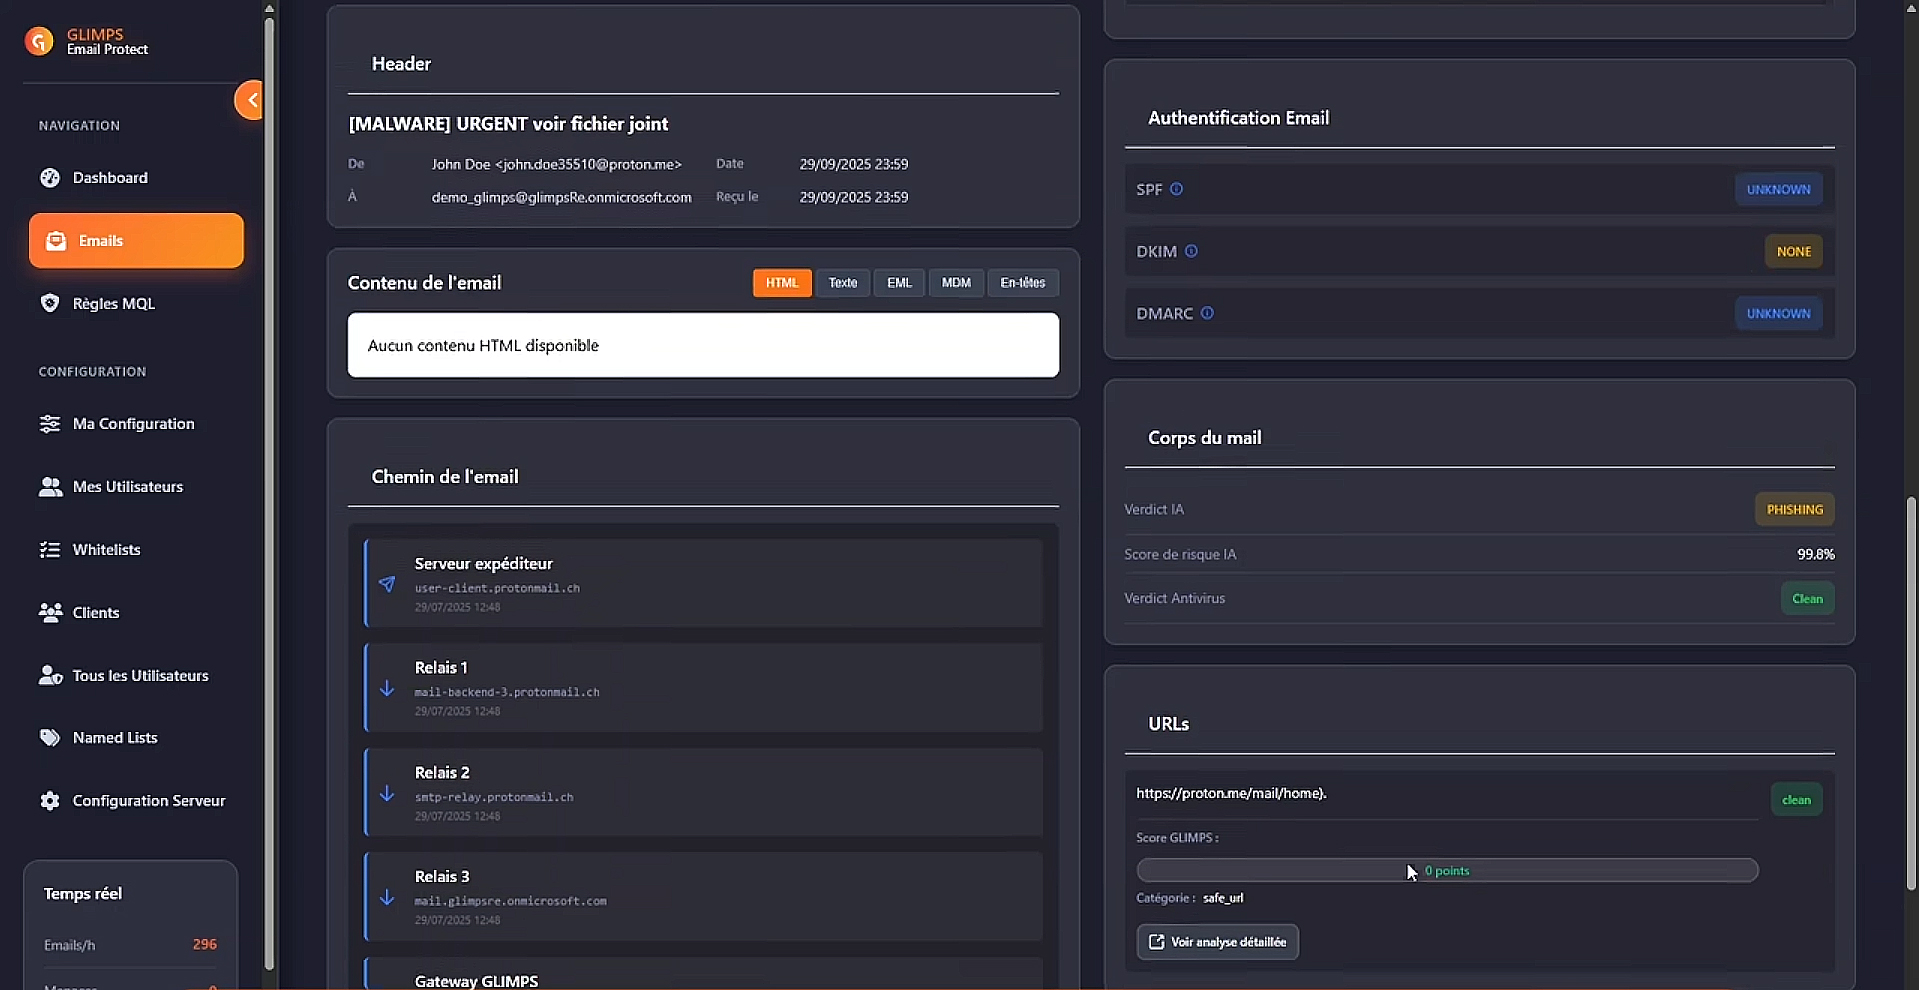Click the Règles MQL shield icon

point(50,303)
